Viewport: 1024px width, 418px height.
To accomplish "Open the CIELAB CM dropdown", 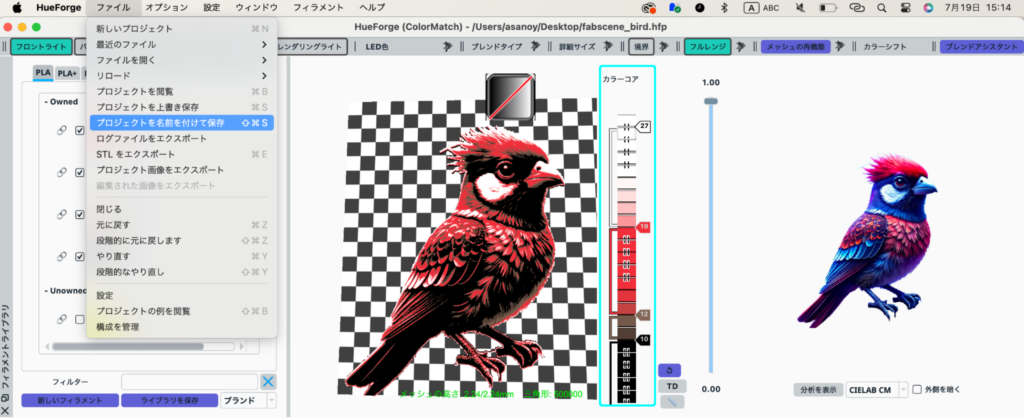I will coord(876,390).
